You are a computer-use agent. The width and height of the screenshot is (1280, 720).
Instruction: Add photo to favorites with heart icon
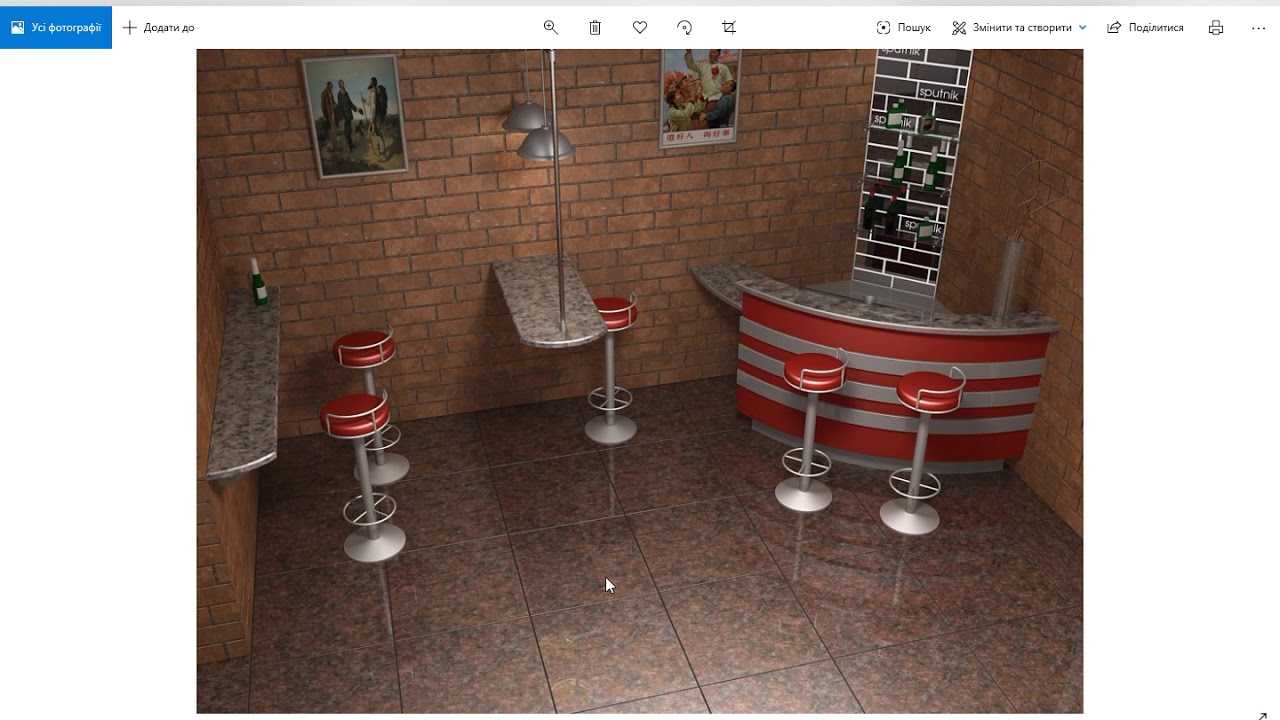point(640,28)
